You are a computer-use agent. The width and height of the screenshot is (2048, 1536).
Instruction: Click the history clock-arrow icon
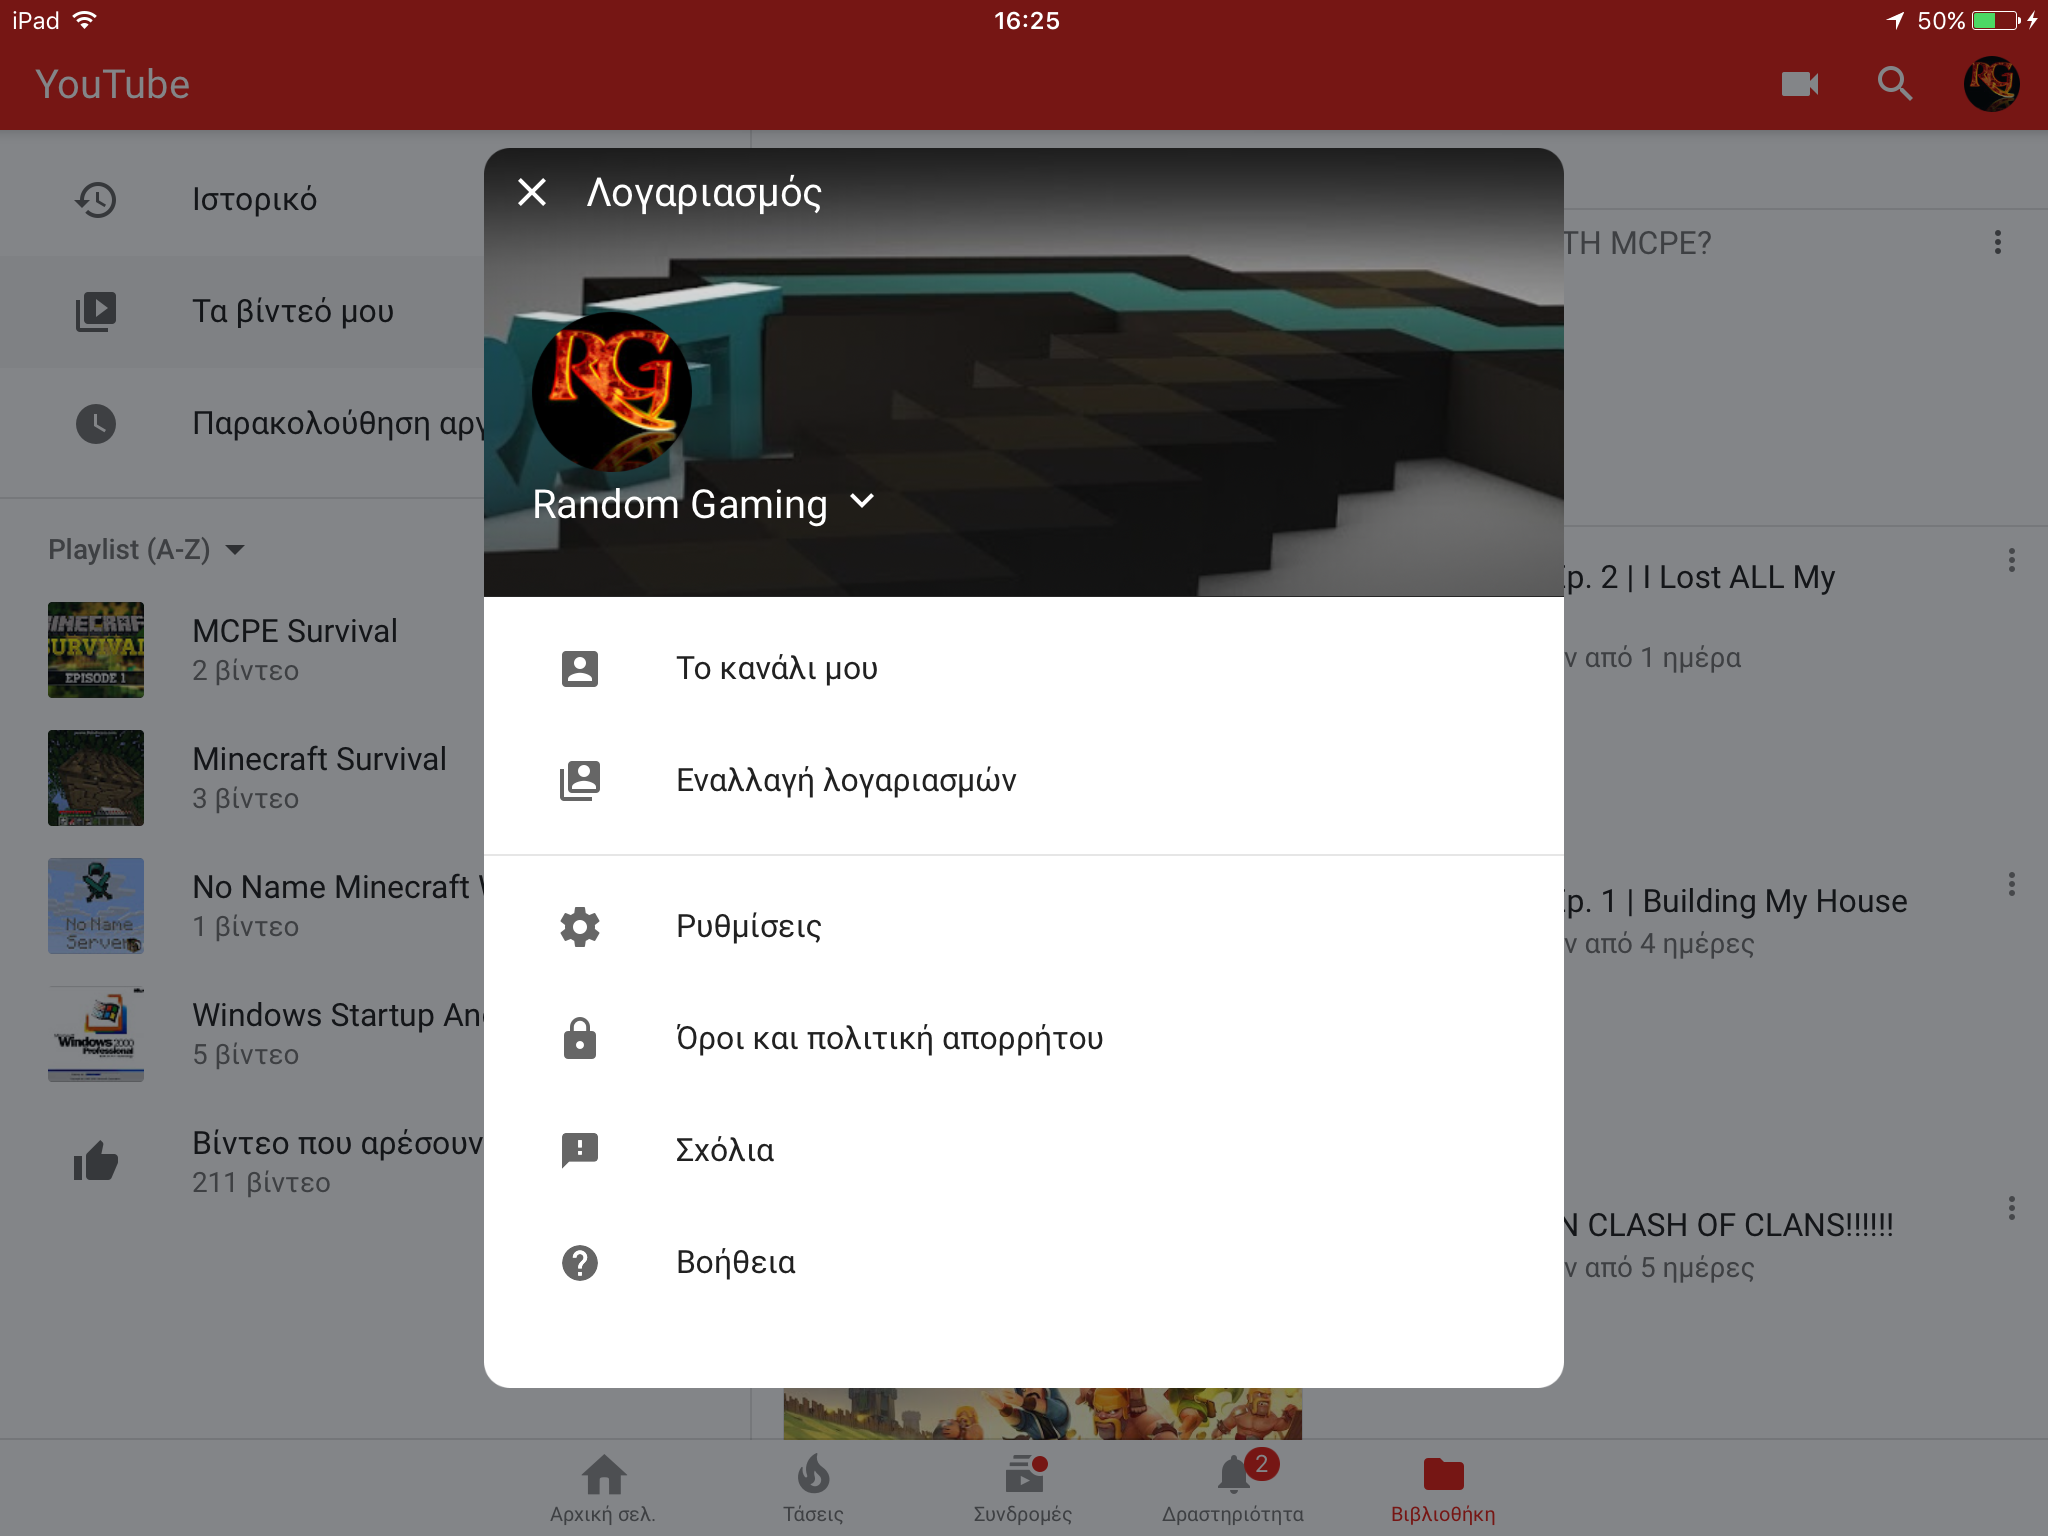coord(96,199)
